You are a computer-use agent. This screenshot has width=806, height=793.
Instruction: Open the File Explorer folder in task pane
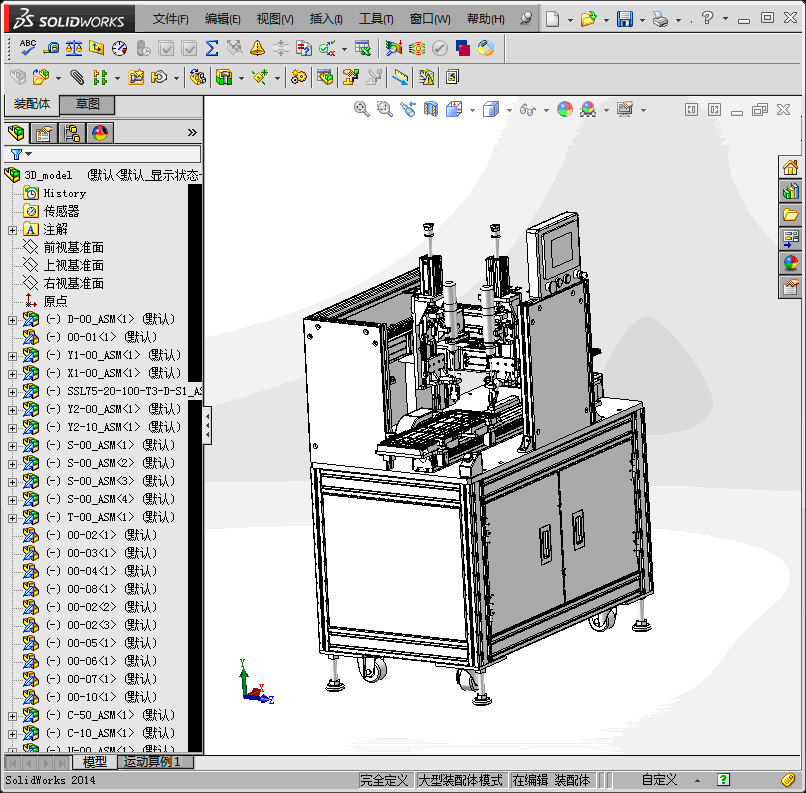(791, 215)
